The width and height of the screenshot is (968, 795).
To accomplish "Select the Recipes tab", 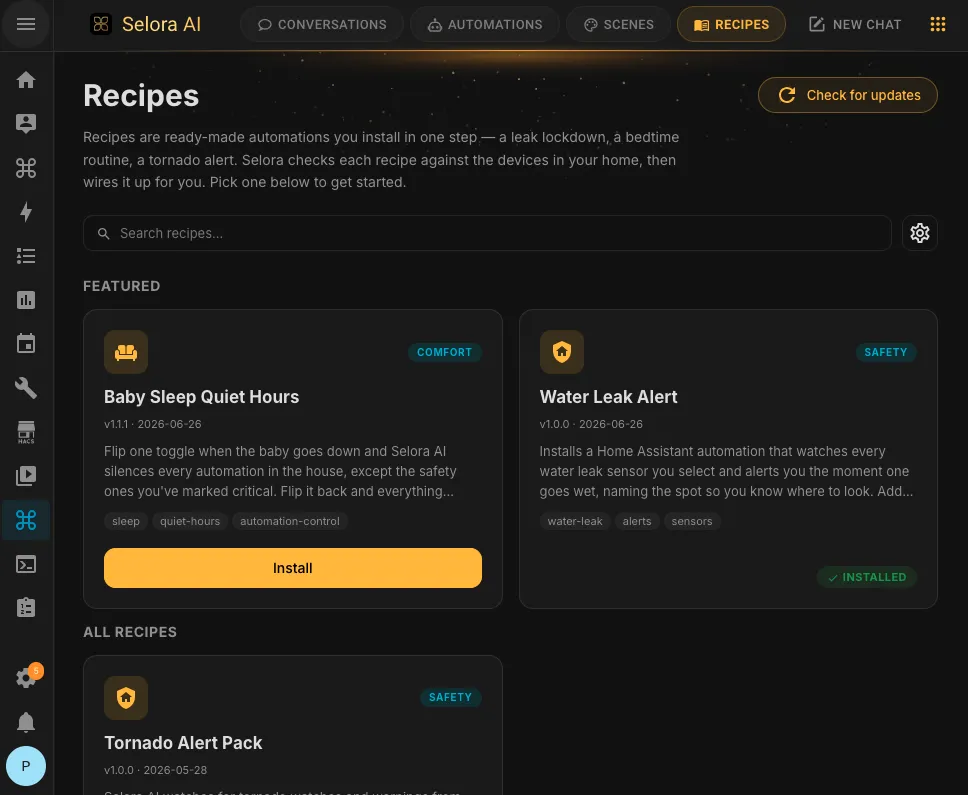I will click(x=732, y=24).
